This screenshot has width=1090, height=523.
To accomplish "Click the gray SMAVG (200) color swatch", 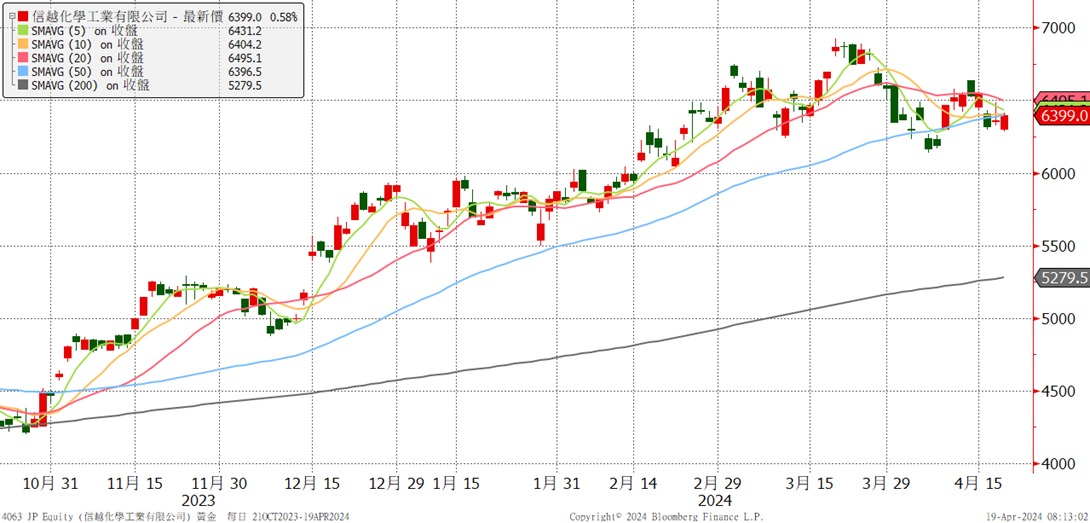I will pyautogui.click(x=24, y=86).
